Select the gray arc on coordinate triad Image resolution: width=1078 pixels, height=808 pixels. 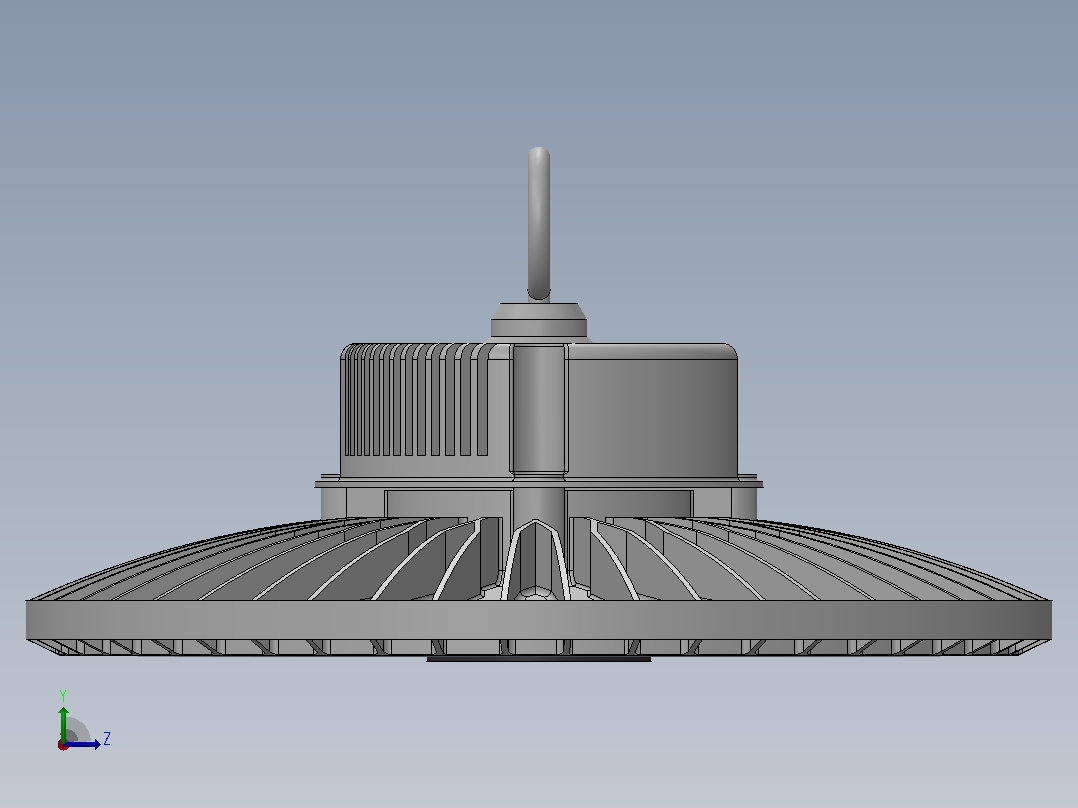coord(79,729)
